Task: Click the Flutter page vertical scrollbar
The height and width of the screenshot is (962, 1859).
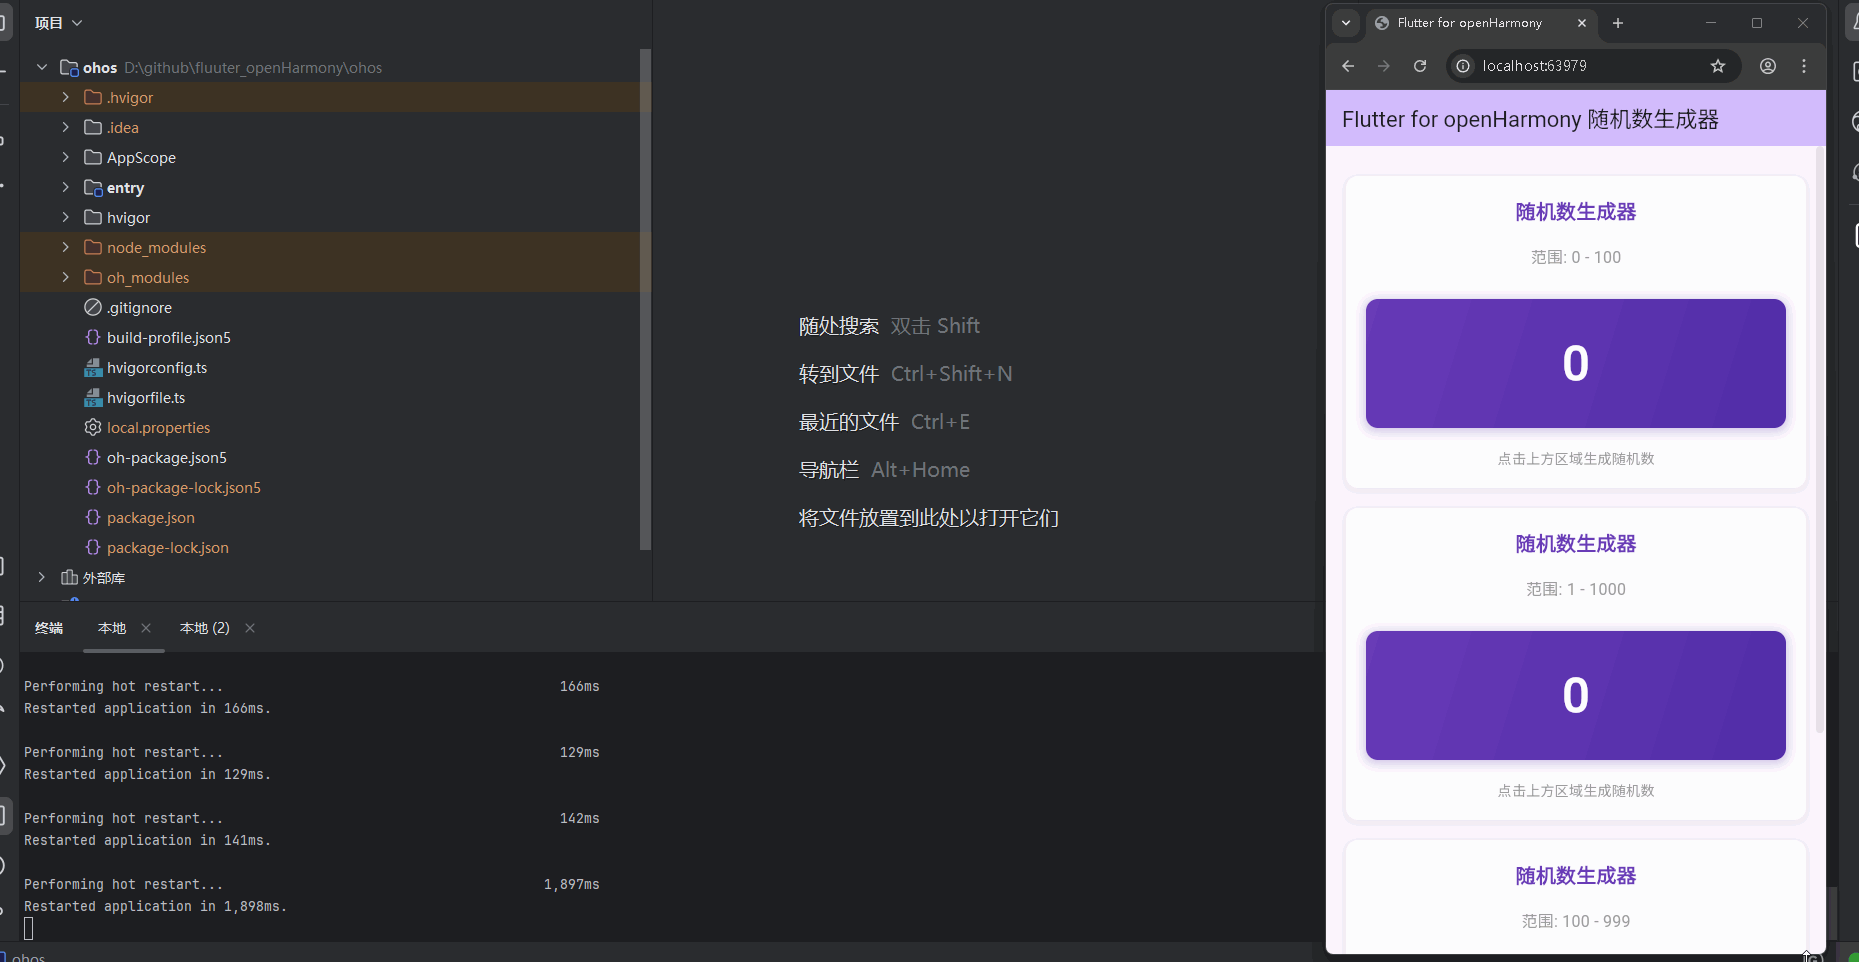Action: tap(1820, 440)
